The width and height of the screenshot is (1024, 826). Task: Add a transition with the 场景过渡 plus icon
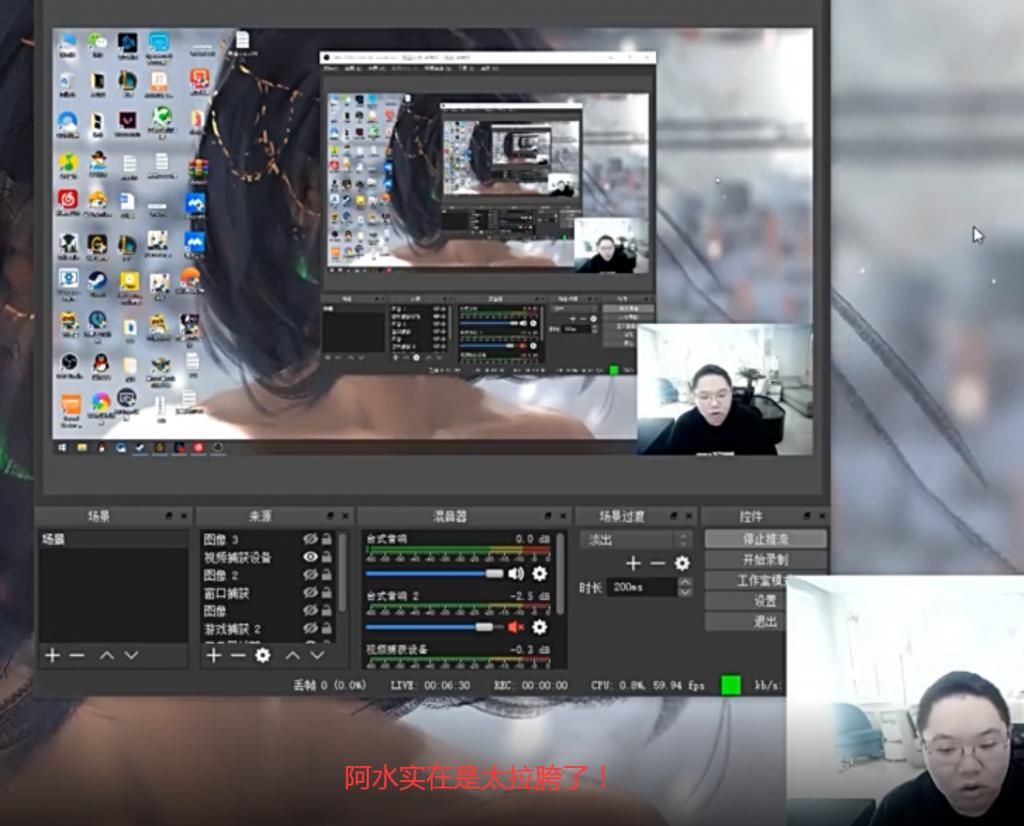point(633,563)
